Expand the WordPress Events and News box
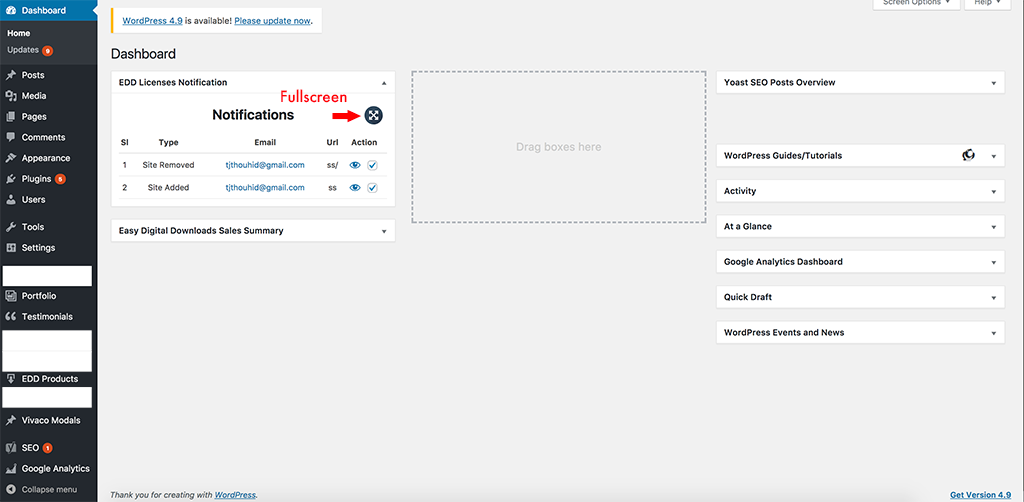This screenshot has width=1024, height=502. coord(993,332)
